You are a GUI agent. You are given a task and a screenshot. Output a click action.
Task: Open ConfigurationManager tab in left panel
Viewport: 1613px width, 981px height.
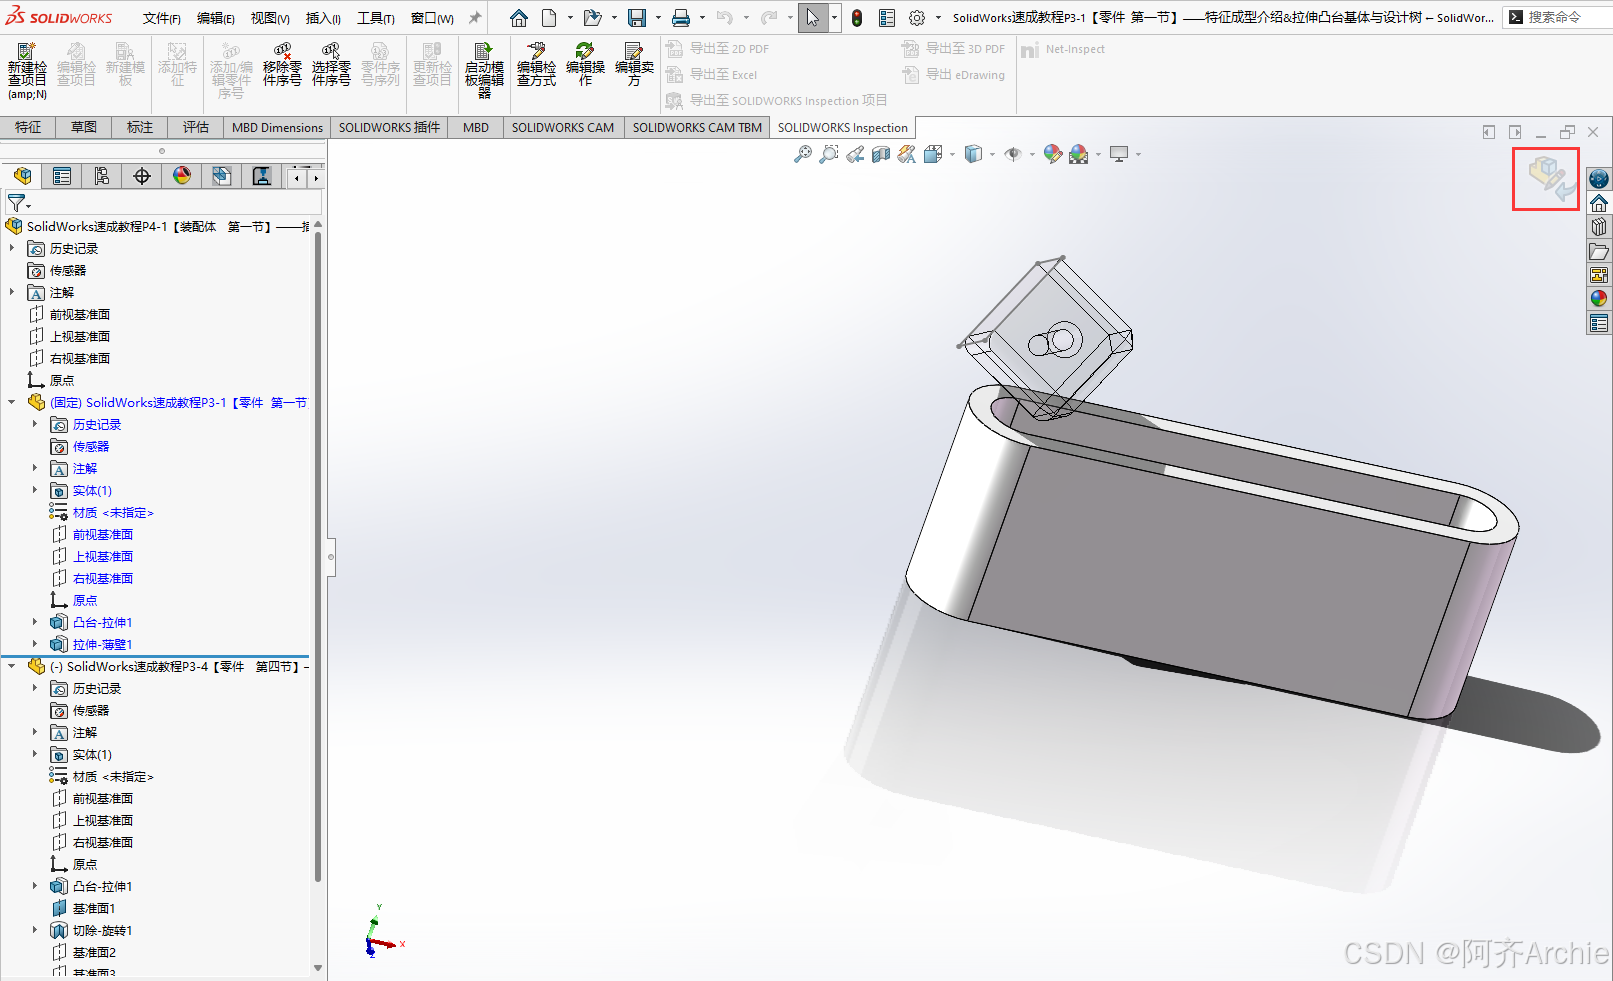102,176
